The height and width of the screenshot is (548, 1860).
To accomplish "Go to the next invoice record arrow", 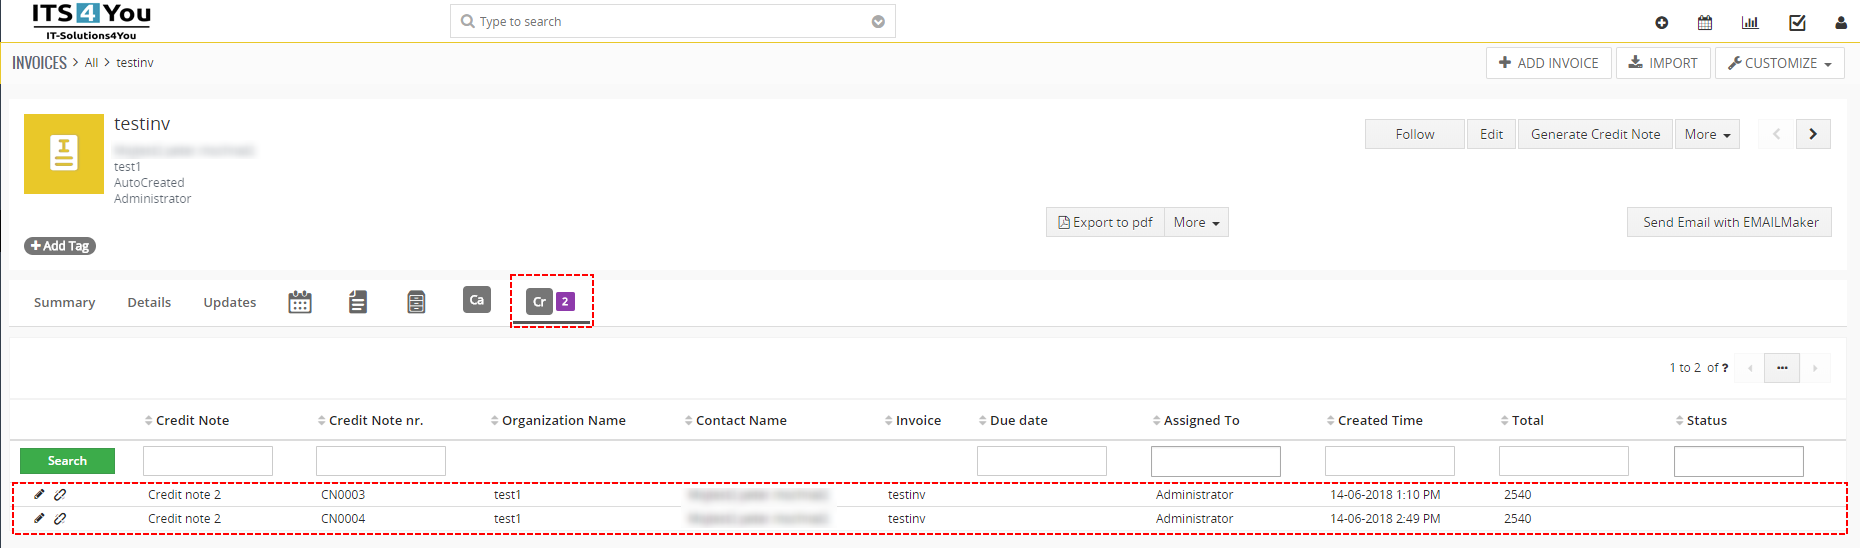I will pyautogui.click(x=1813, y=134).
